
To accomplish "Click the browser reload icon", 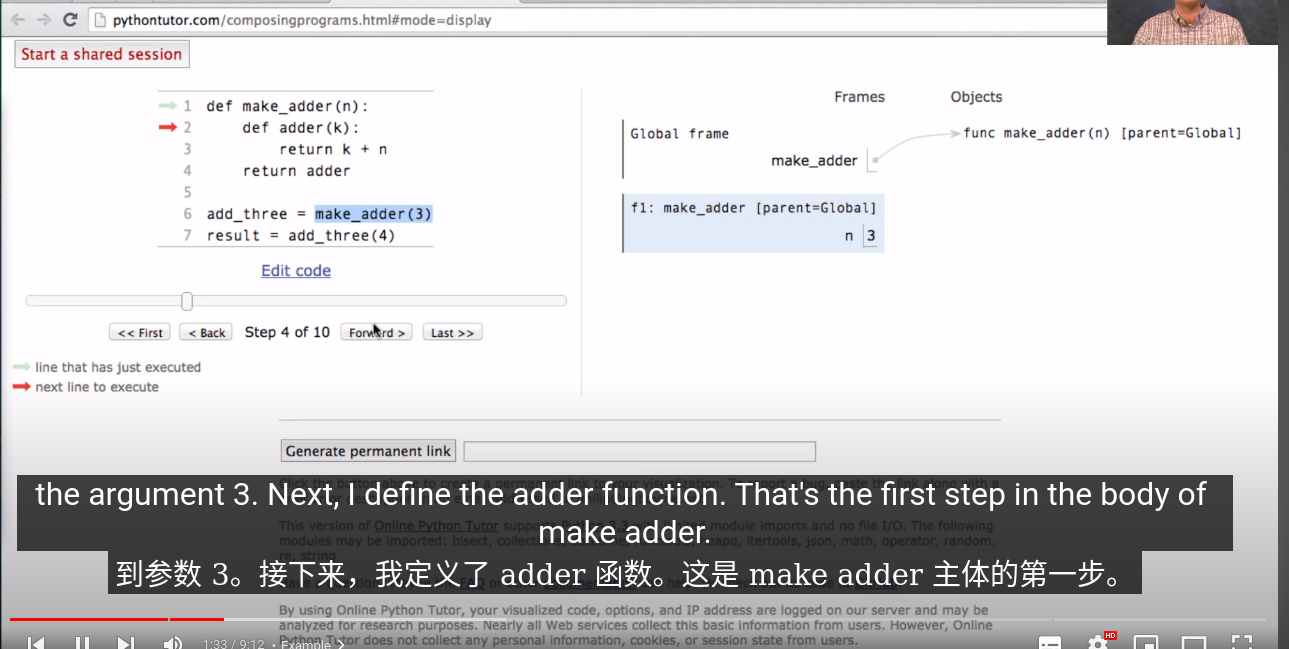I will [x=70, y=19].
